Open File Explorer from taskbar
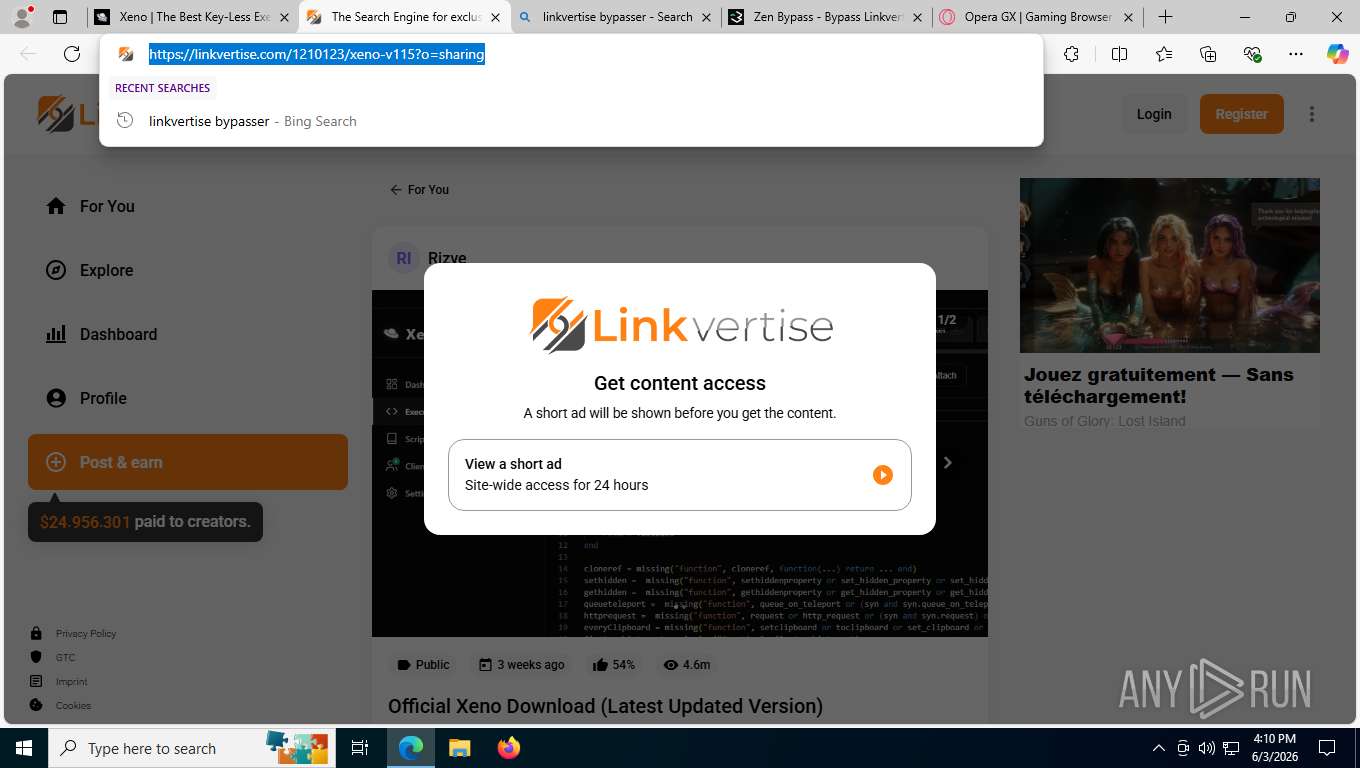 [459, 748]
